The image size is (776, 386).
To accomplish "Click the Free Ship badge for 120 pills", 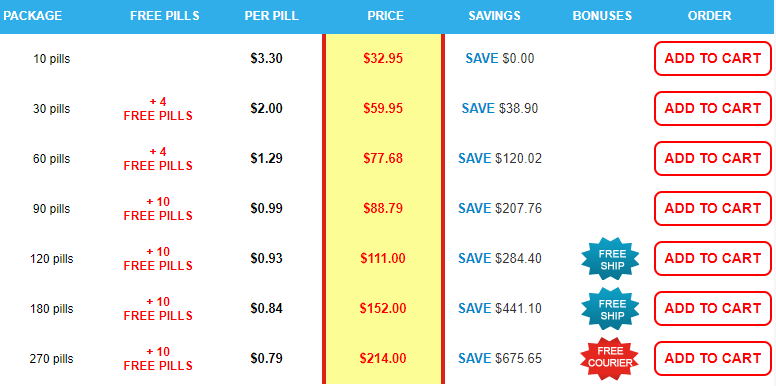I will tap(610, 258).
